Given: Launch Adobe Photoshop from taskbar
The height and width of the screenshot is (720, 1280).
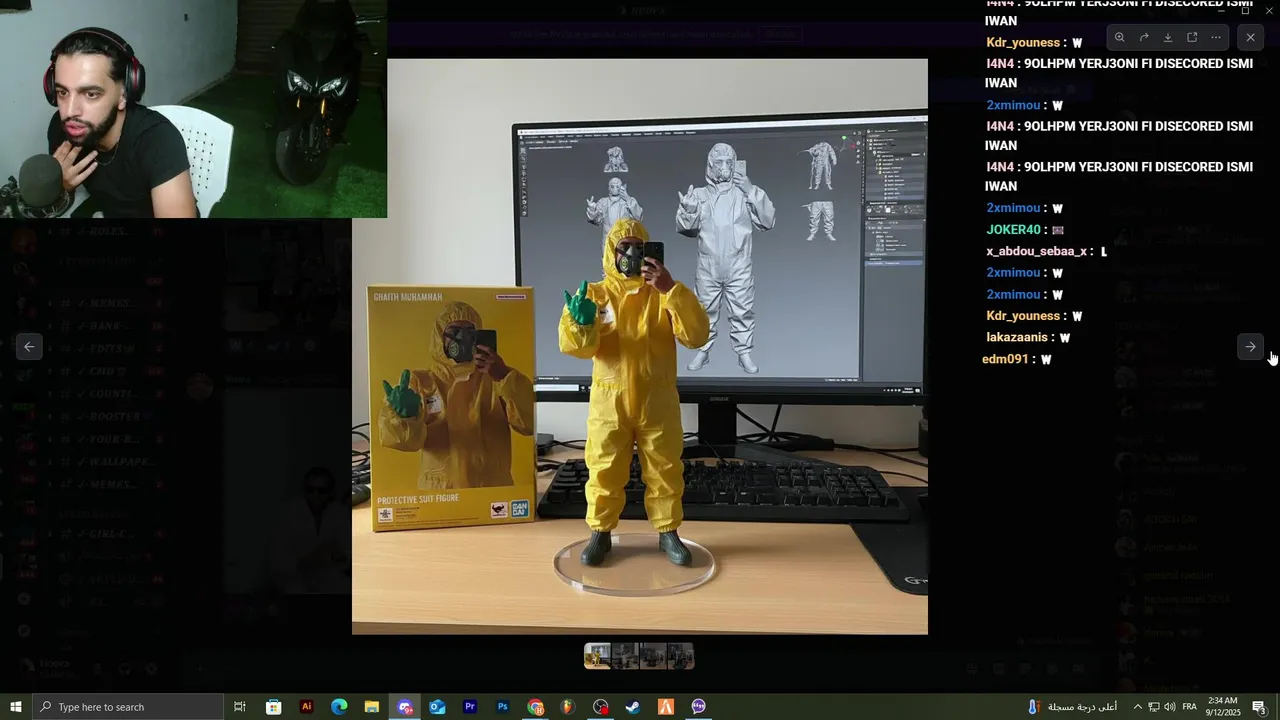Looking at the screenshot, I should pyautogui.click(x=503, y=707).
